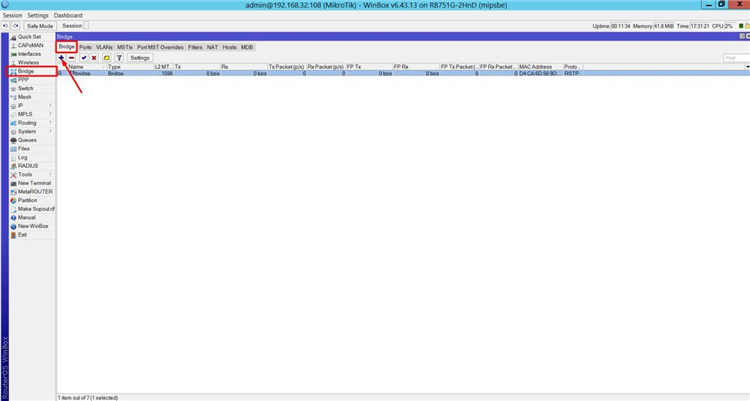The image size is (750, 401).
Task: Click the funnel Filter icon
Action: tap(119, 58)
